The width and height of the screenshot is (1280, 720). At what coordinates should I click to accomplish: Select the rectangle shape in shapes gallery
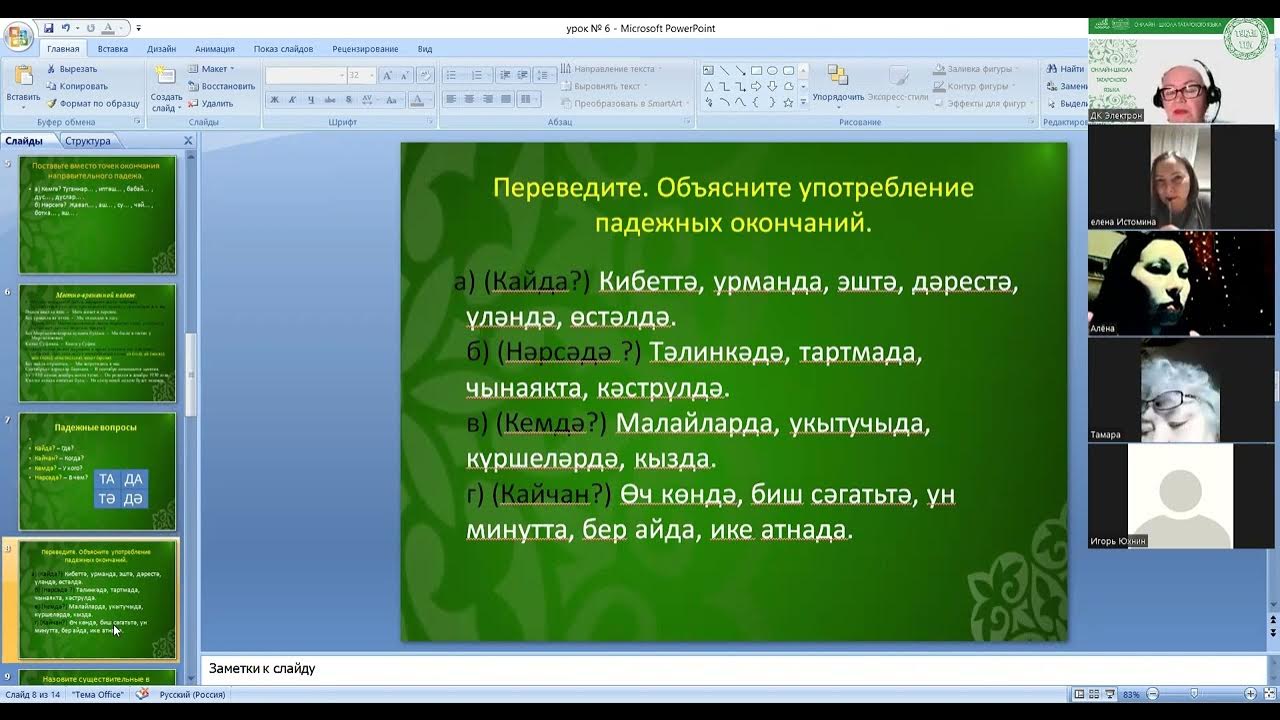(x=757, y=71)
